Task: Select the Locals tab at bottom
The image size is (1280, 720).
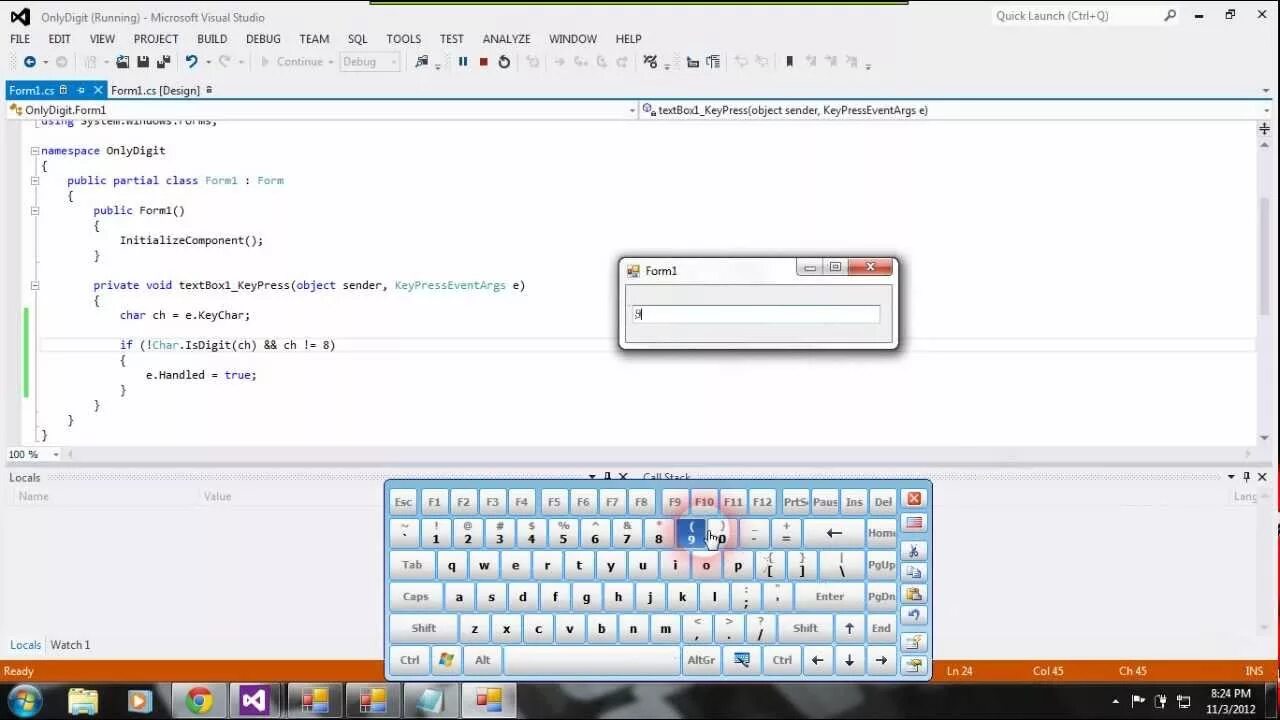Action: point(25,645)
